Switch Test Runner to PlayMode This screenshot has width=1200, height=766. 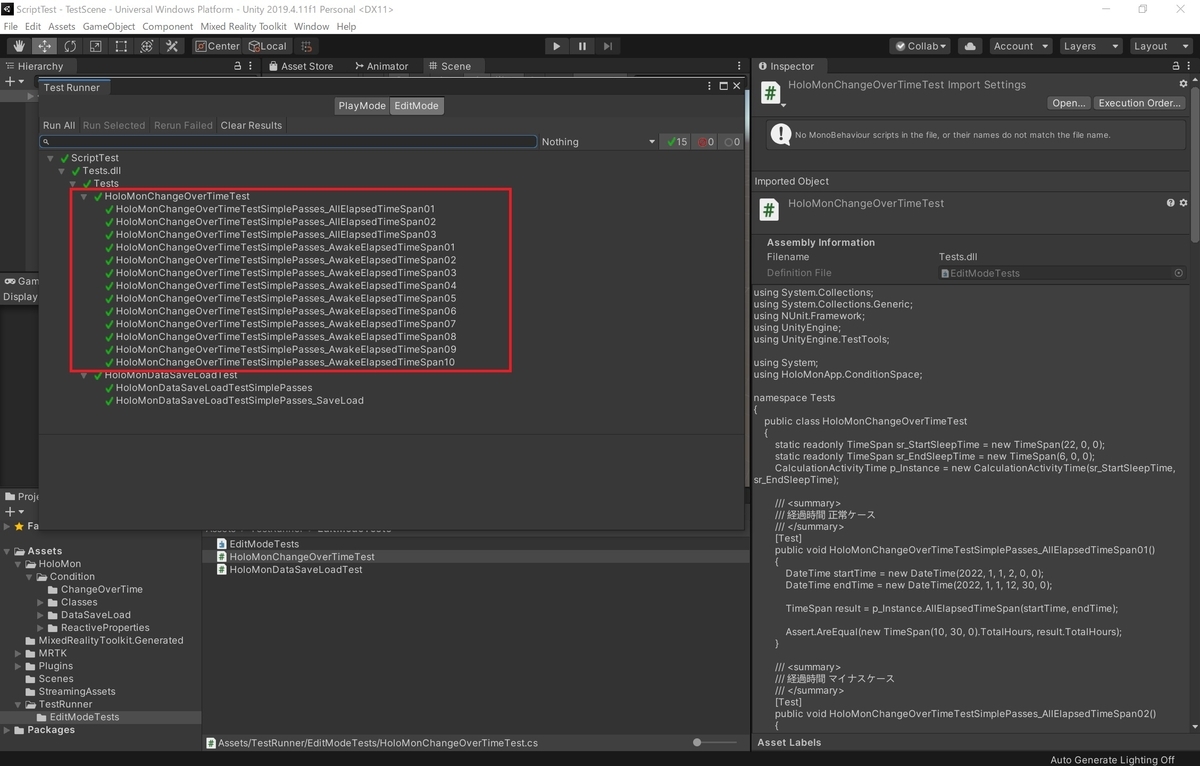point(362,105)
